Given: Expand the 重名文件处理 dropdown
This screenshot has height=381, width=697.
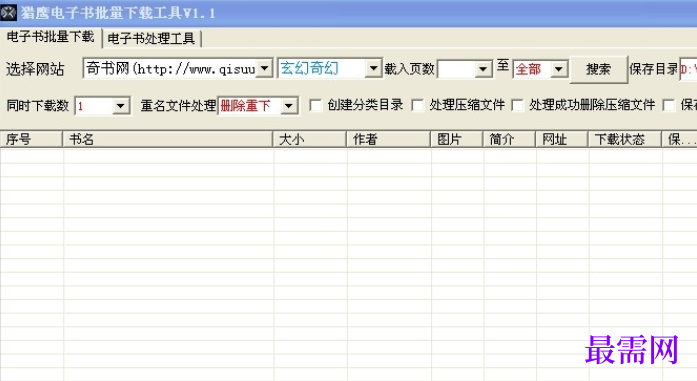Looking at the screenshot, I should pyautogui.click(x=288, y=106).
